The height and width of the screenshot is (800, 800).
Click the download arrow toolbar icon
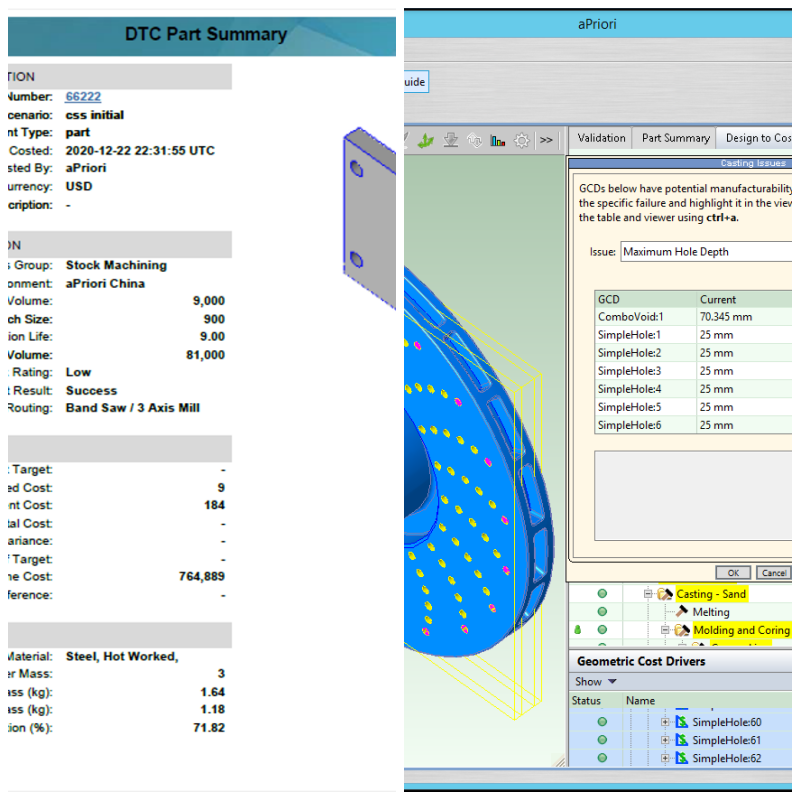coord(451,140)
